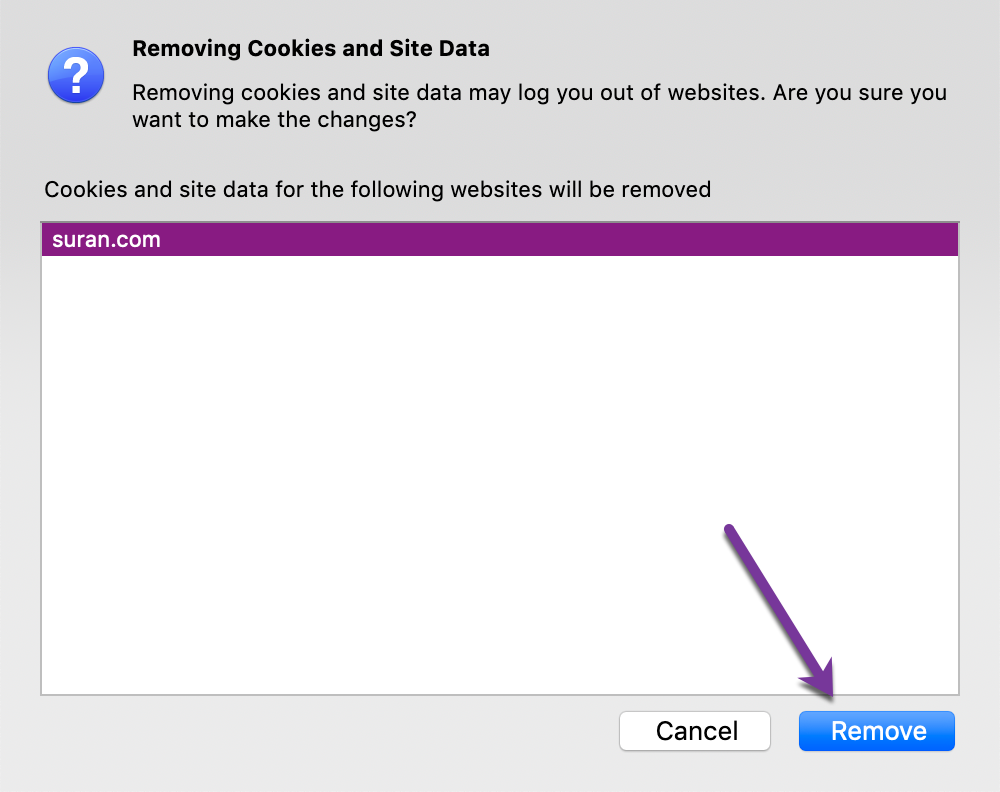Click the 'Cookies and site data for the following websites' label
The image size is (1000, 792).
point(377,189)
